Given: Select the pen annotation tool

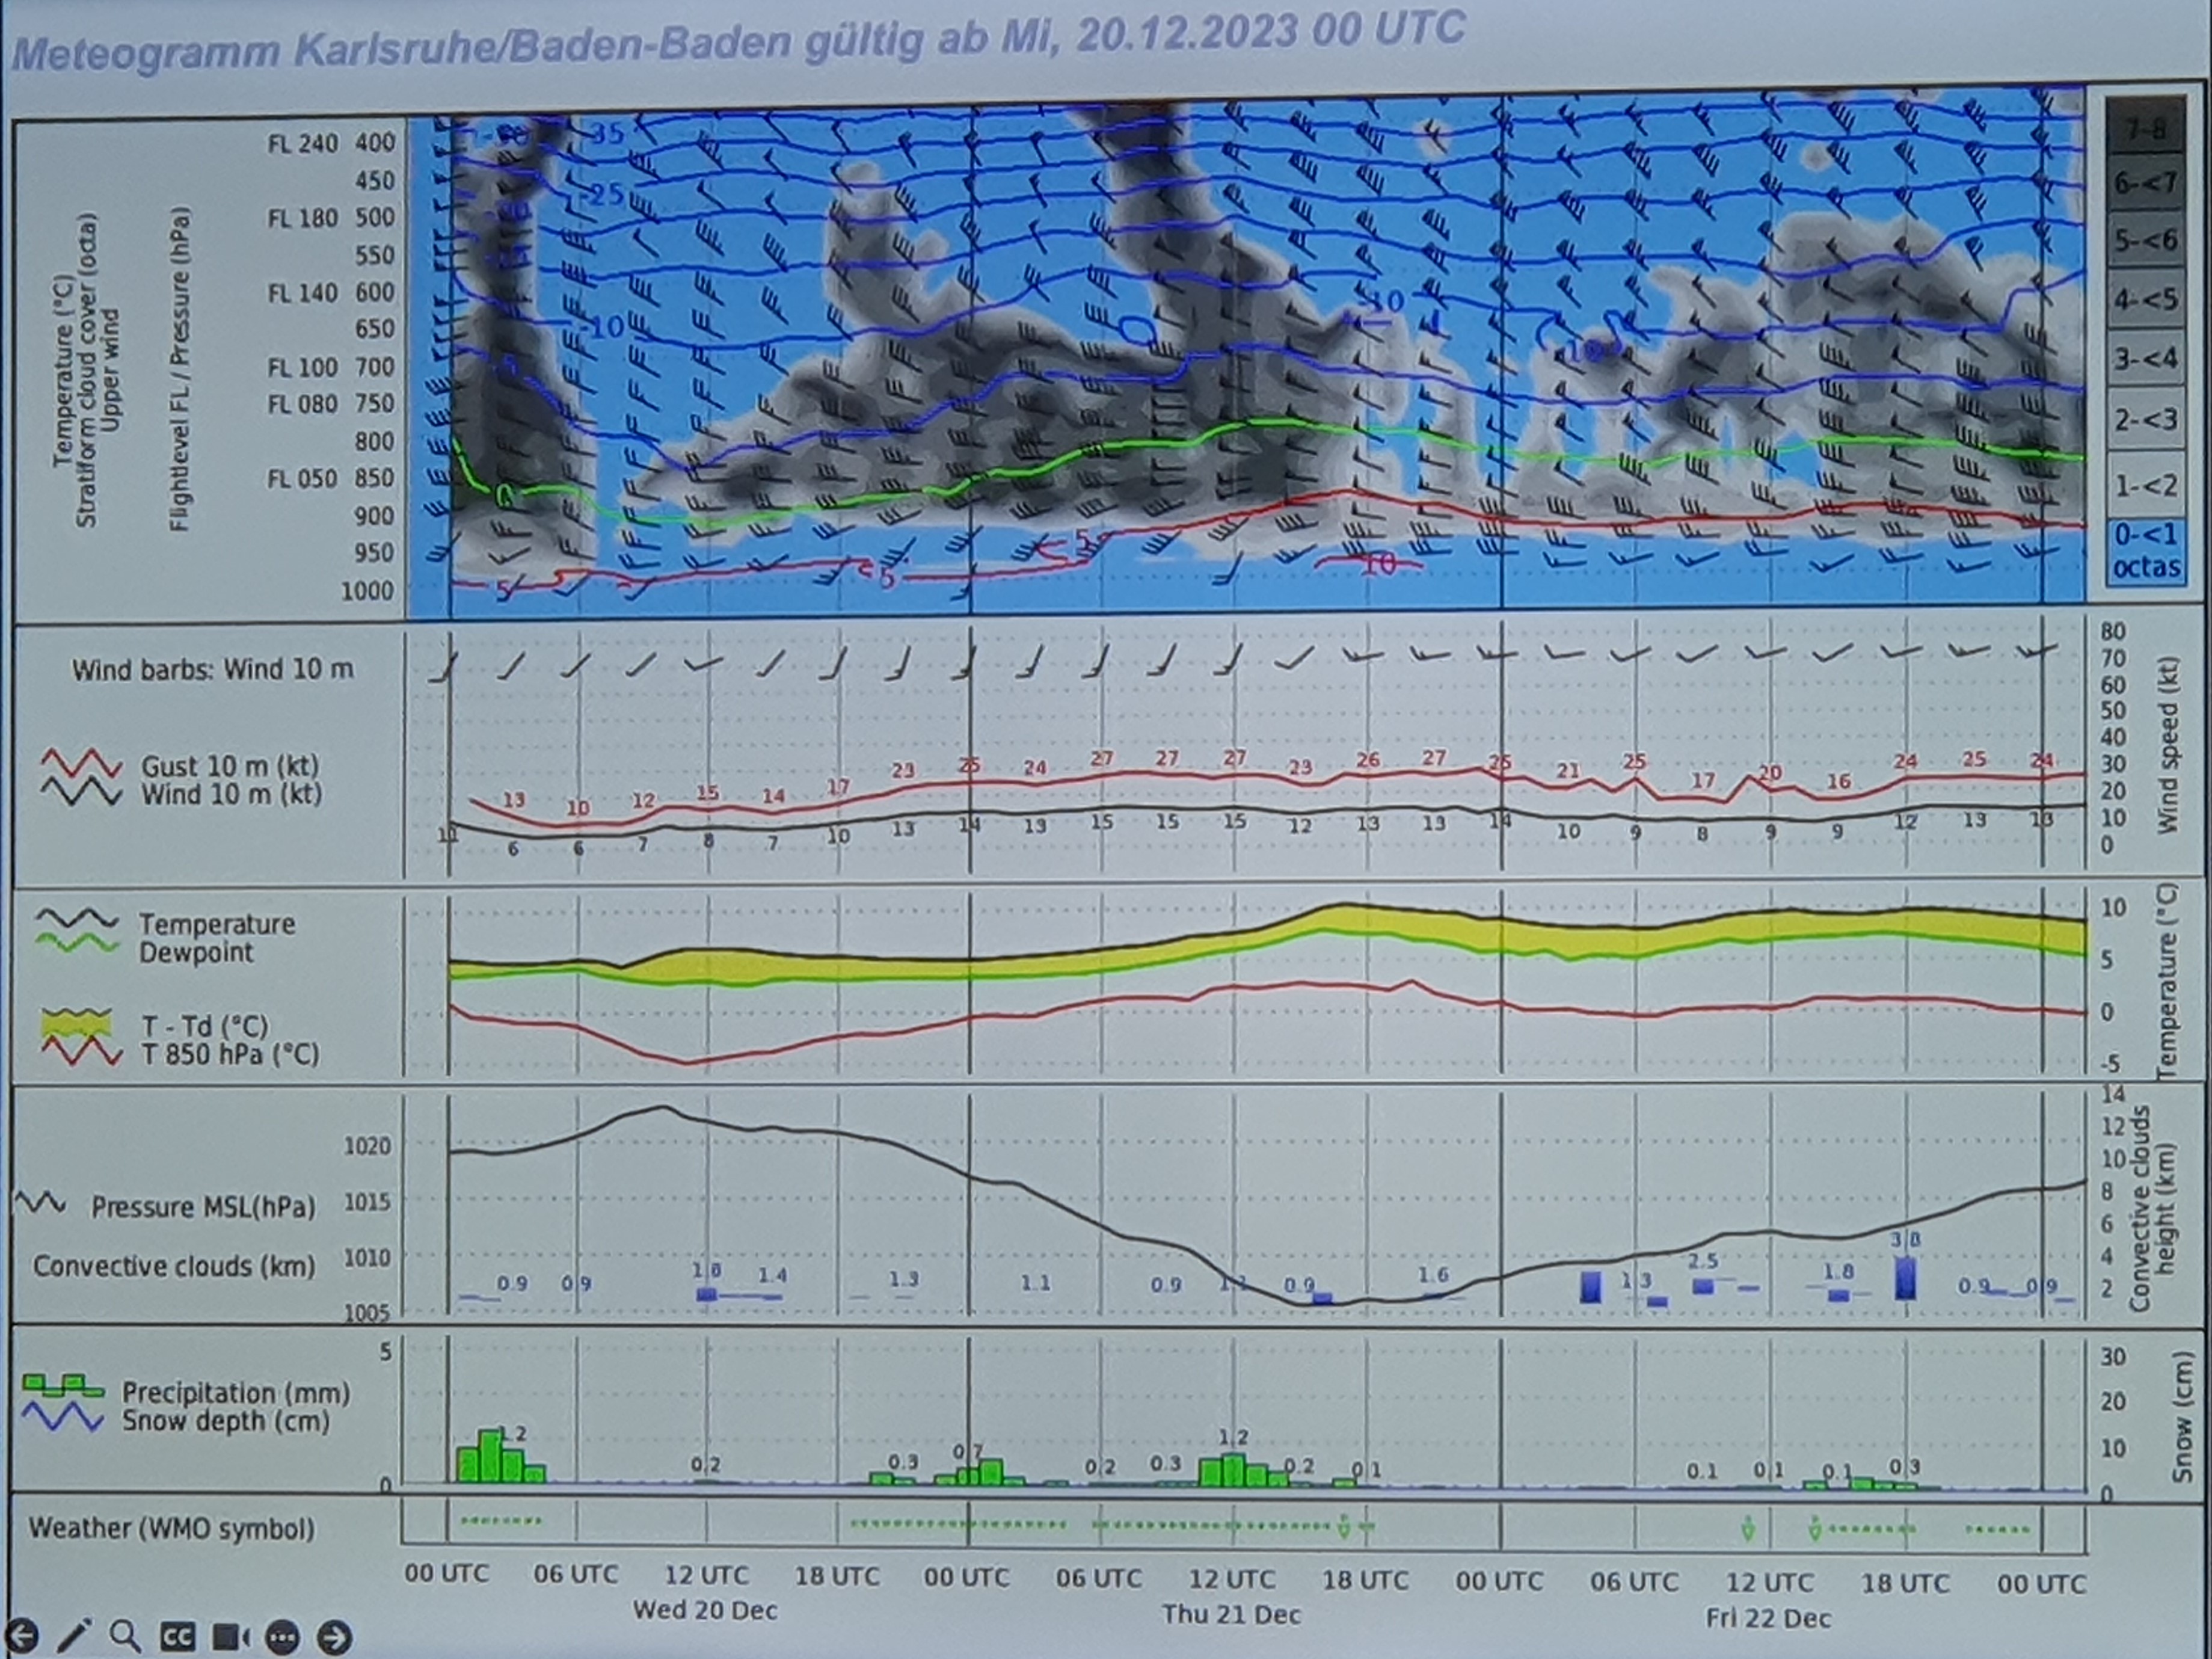Looking at the screenshot, I should (73, 1636).
